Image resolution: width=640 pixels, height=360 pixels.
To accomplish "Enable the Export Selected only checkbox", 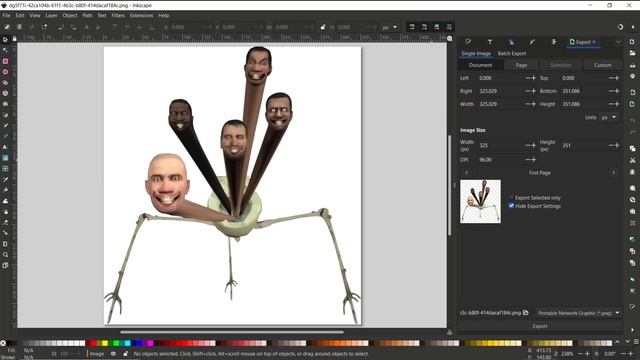I will (x=511, y=198).
